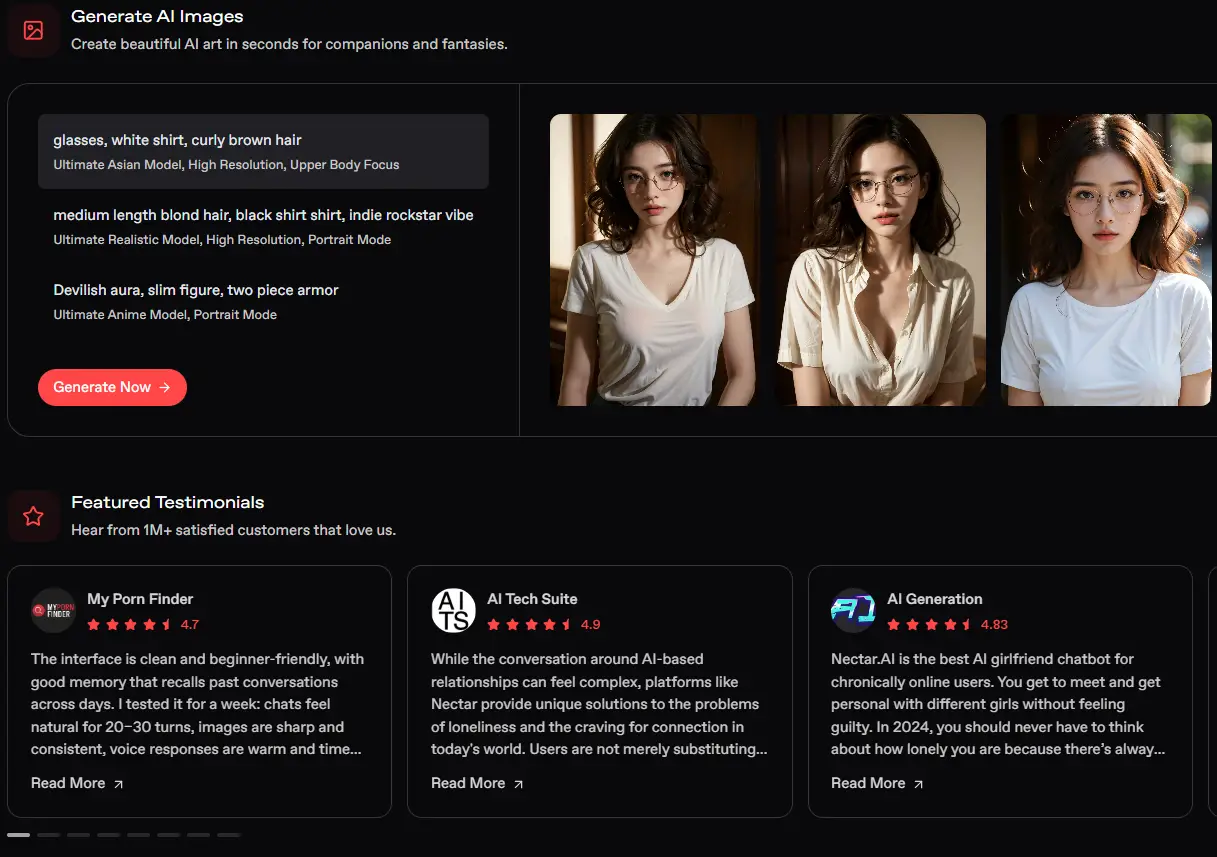Select the medium length blond hair prompt
Screen dimensions: 1217x857
[263, 226]
